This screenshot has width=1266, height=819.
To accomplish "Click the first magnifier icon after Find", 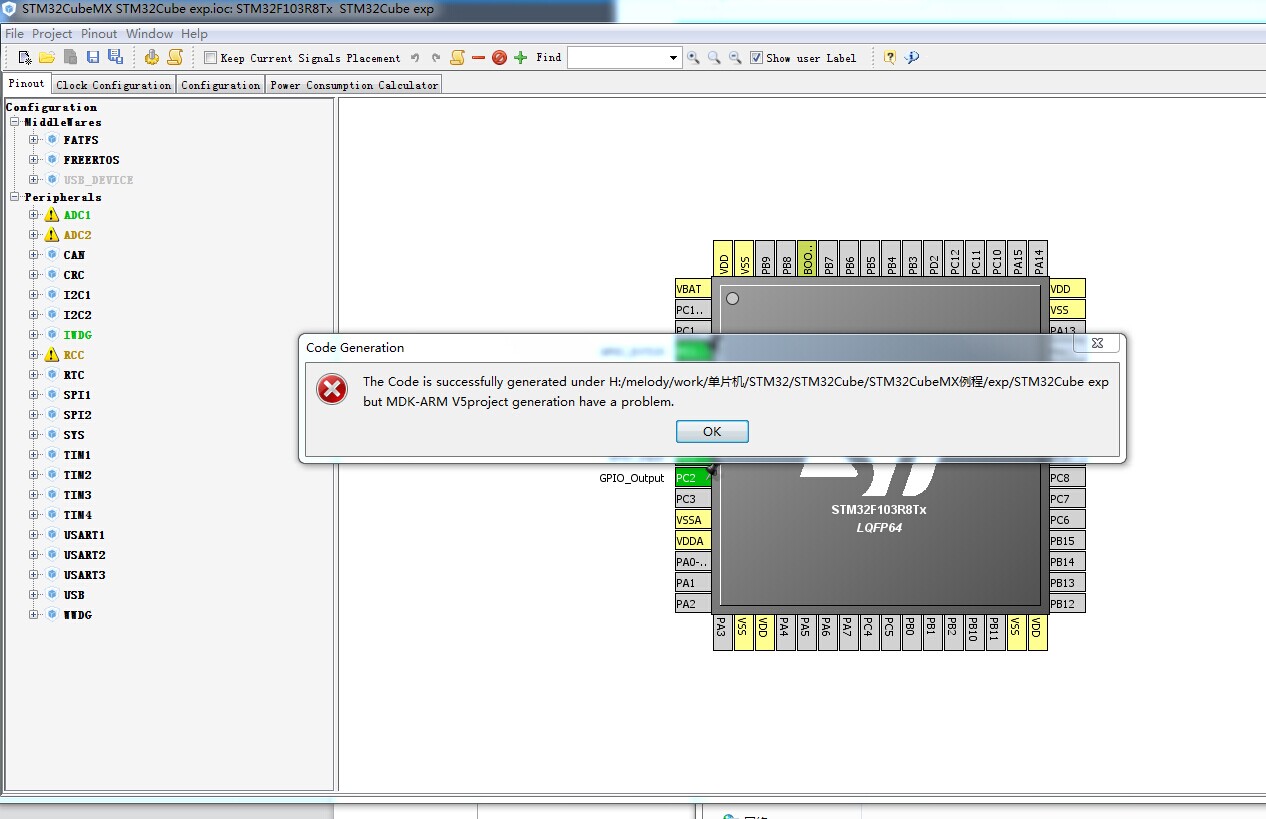I will [693, 58].
